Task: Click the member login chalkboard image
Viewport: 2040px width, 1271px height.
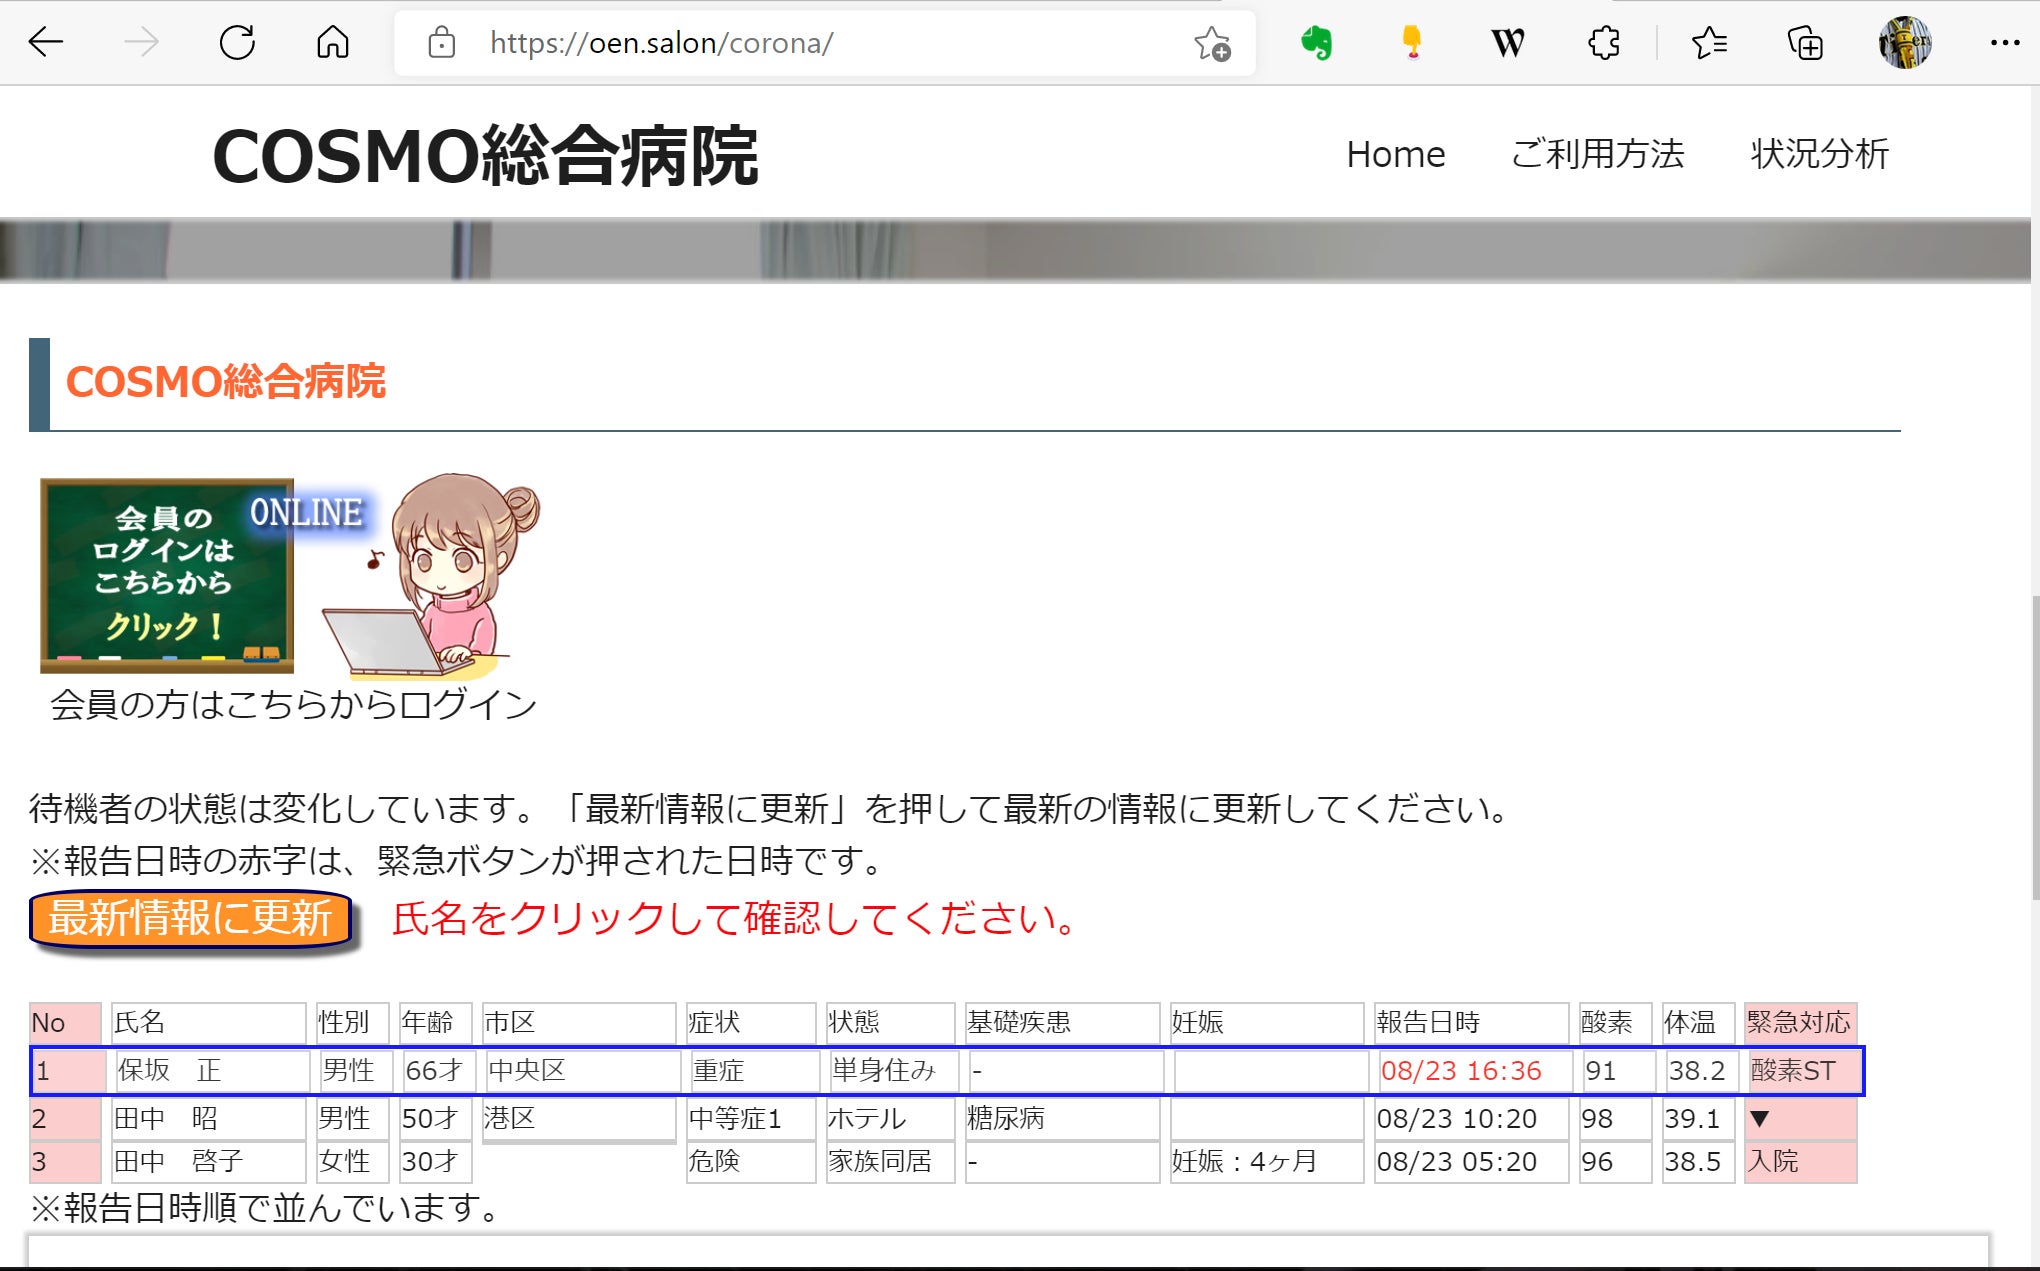Action: pyautogui.click(x=167, y=575)
